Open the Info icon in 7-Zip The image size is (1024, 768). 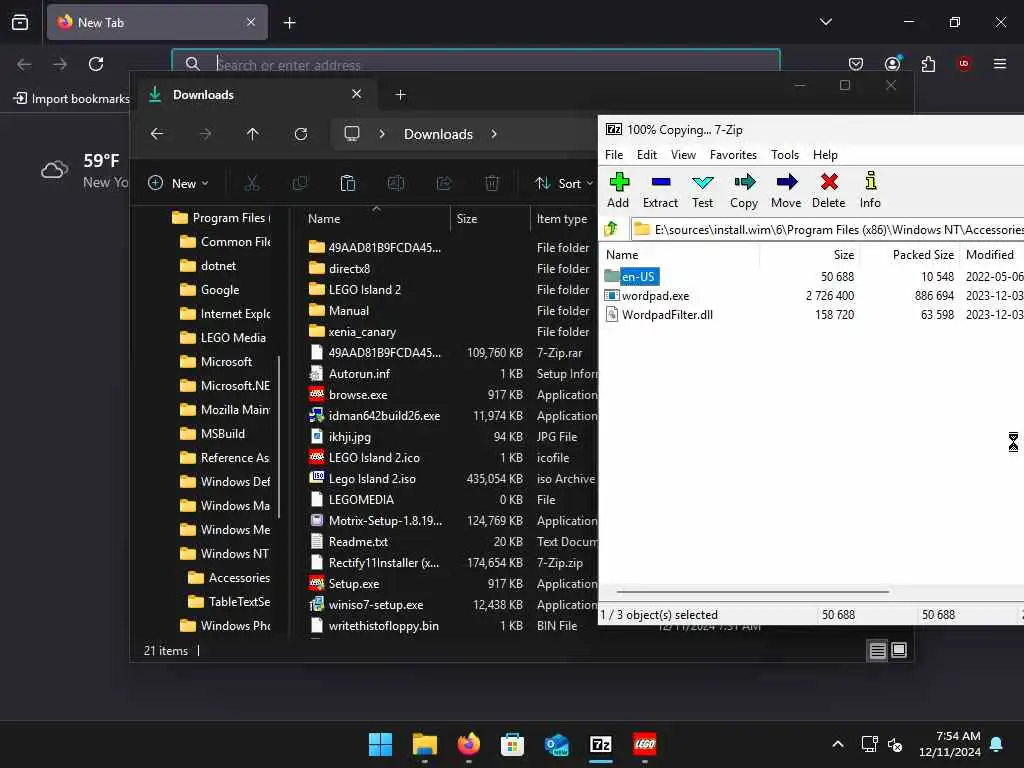click(870, 190)
